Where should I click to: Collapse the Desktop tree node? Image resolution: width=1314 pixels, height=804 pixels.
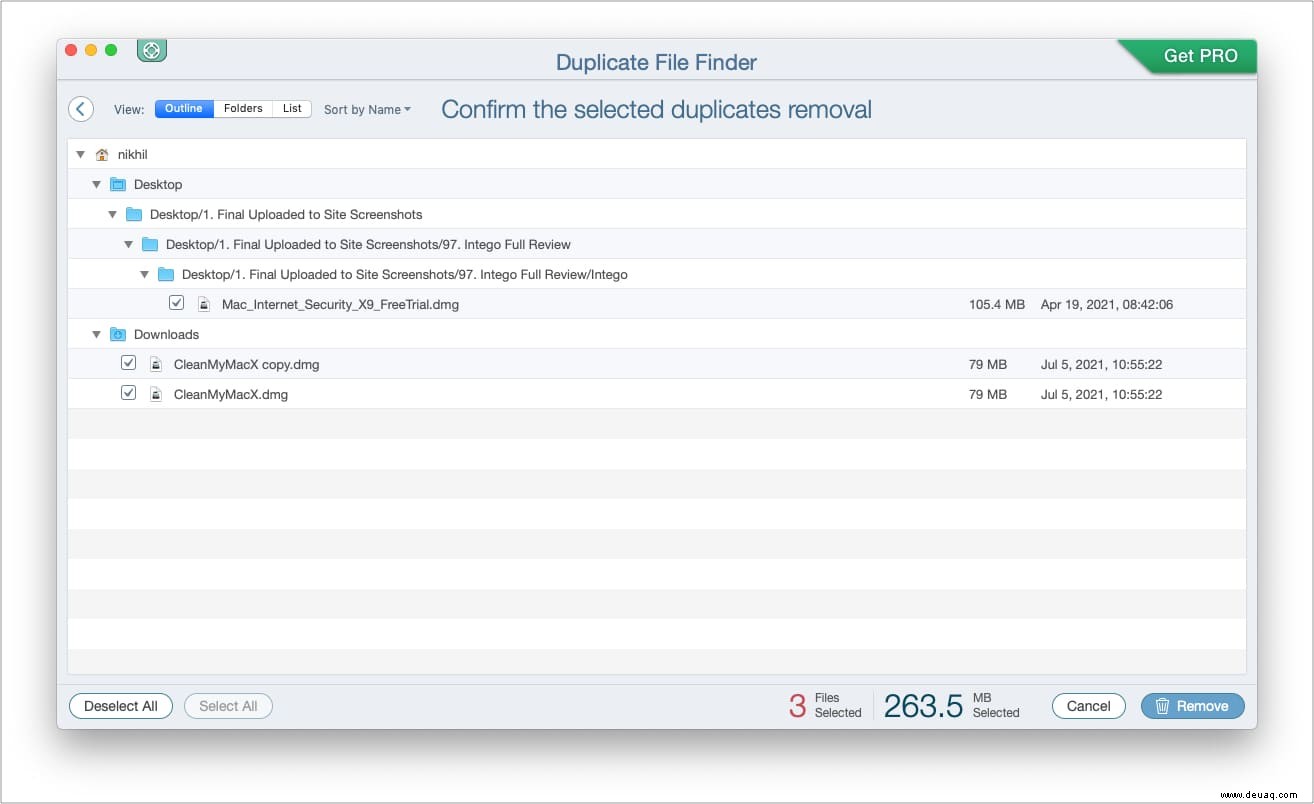pos(97,185)
